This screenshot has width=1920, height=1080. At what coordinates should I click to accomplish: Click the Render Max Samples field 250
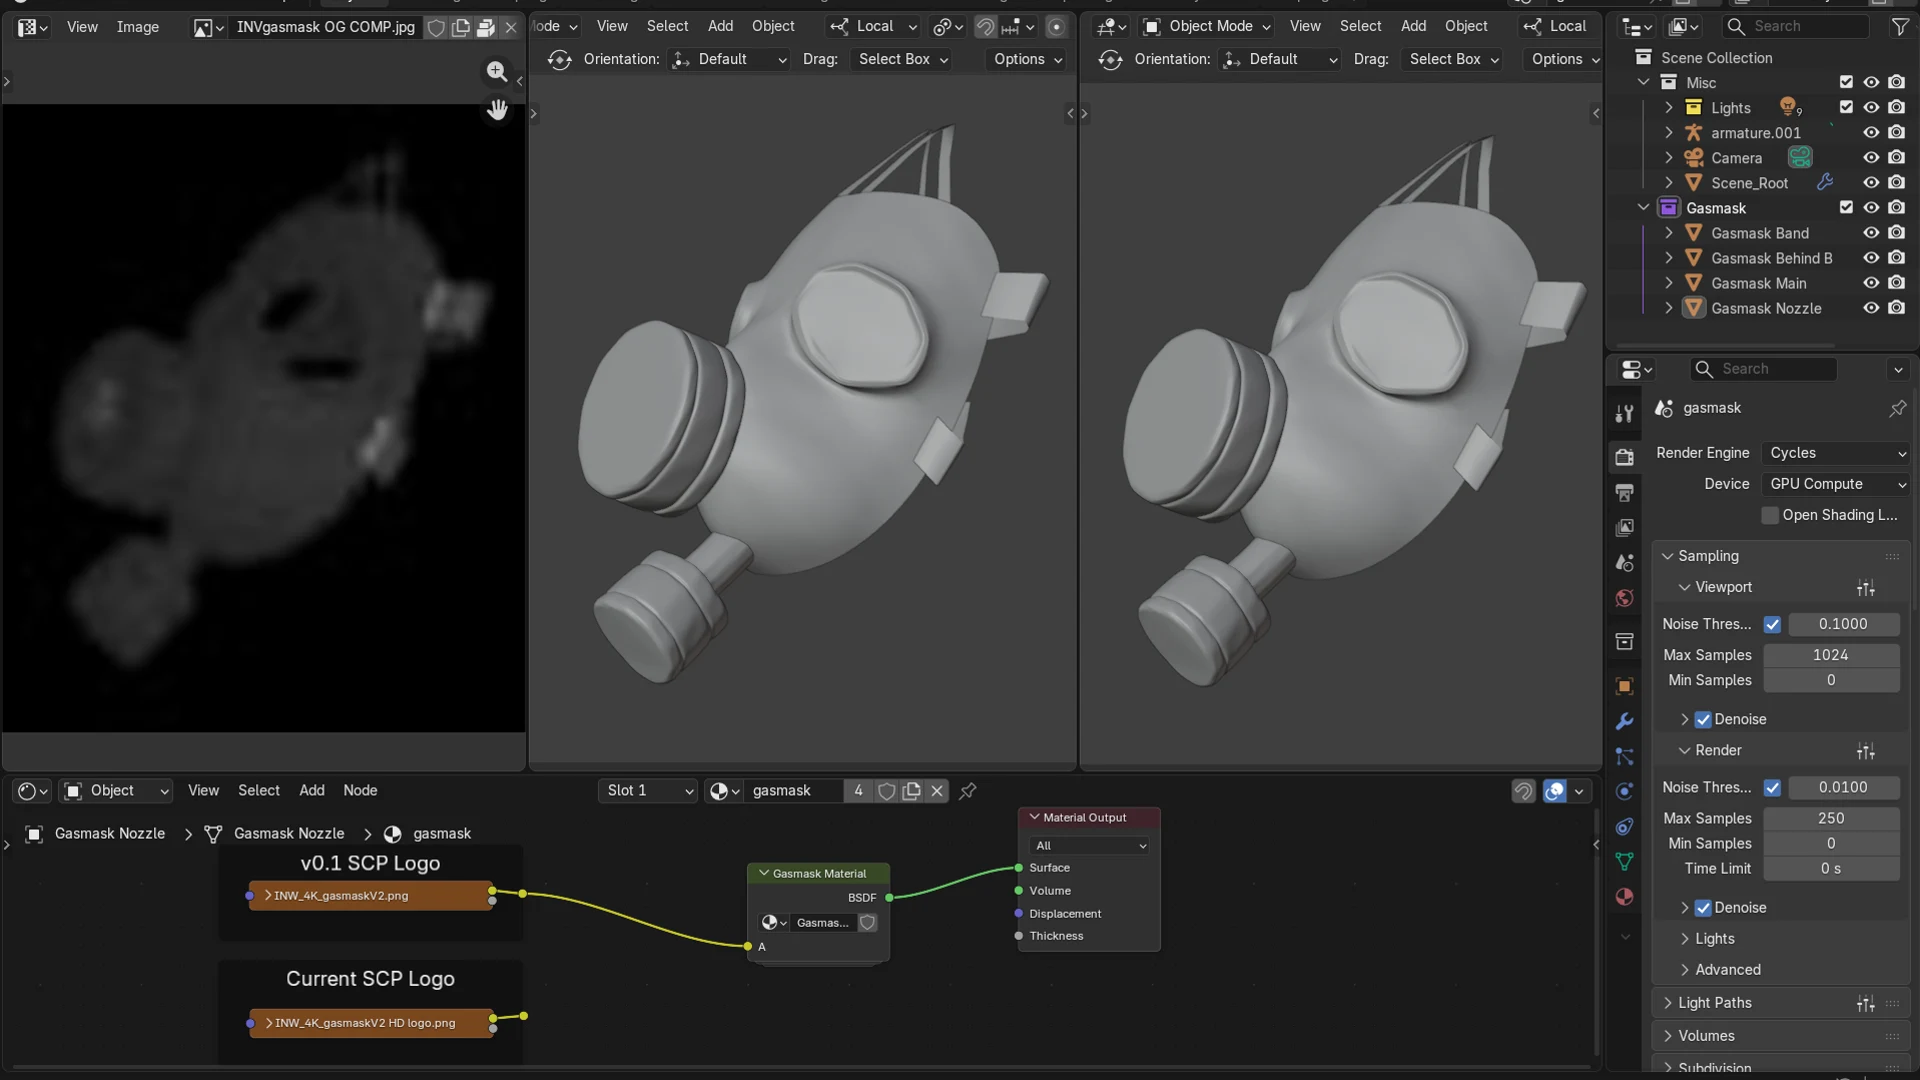(1830, 819)
